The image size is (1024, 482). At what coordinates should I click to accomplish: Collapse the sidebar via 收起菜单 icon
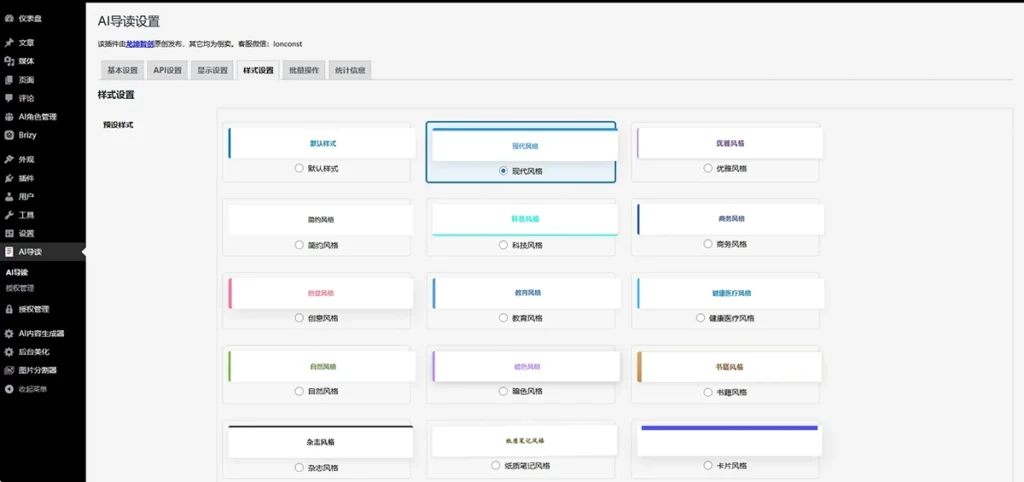click(9, 388)
